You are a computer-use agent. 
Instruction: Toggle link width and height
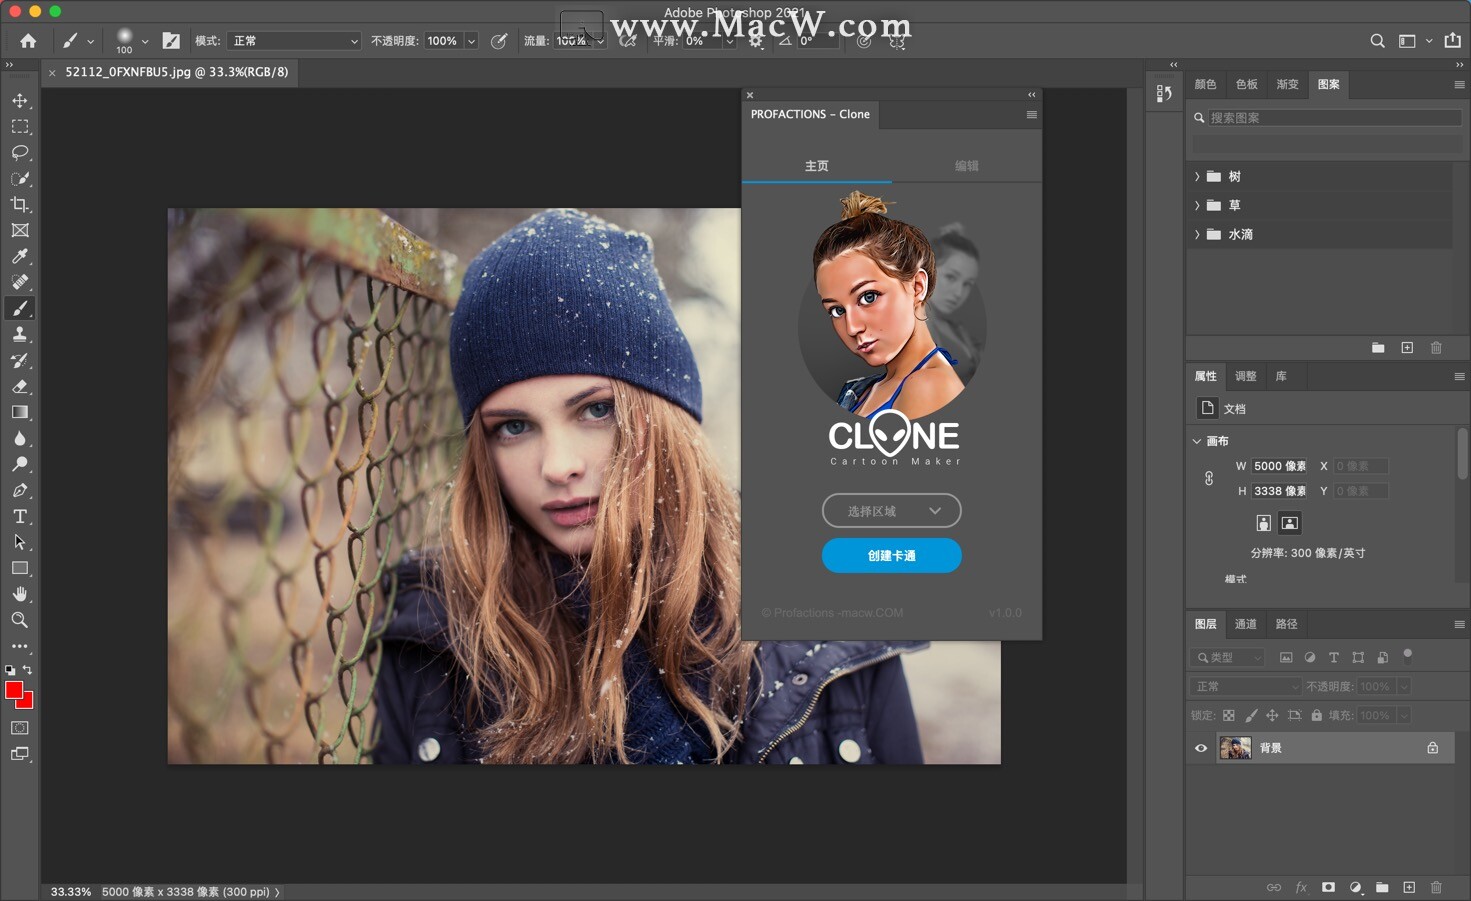1209,479
